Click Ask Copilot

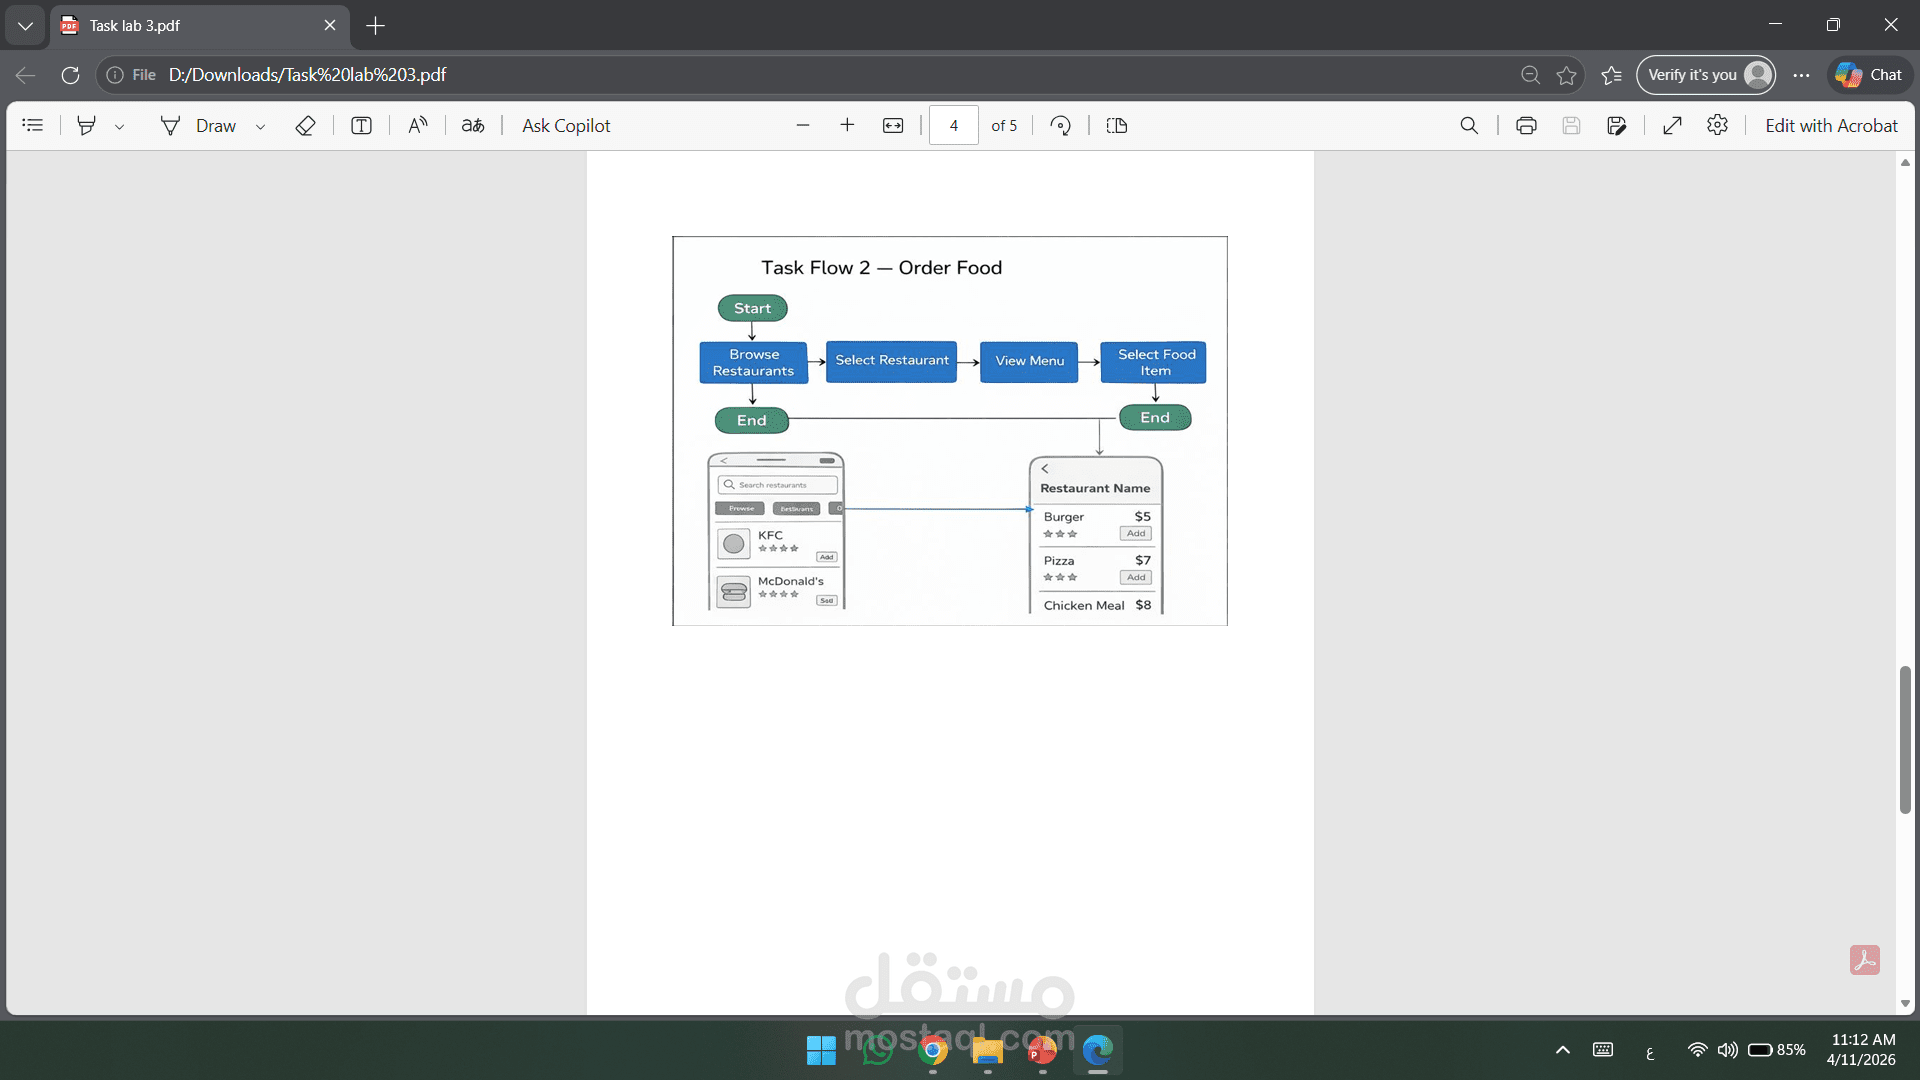click(566, 125)
